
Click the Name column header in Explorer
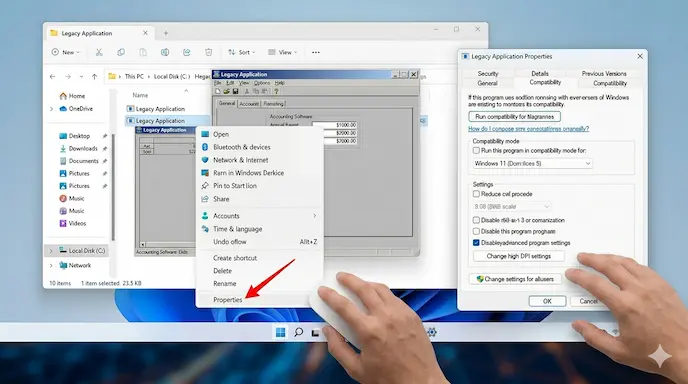(x=140, y=95)
